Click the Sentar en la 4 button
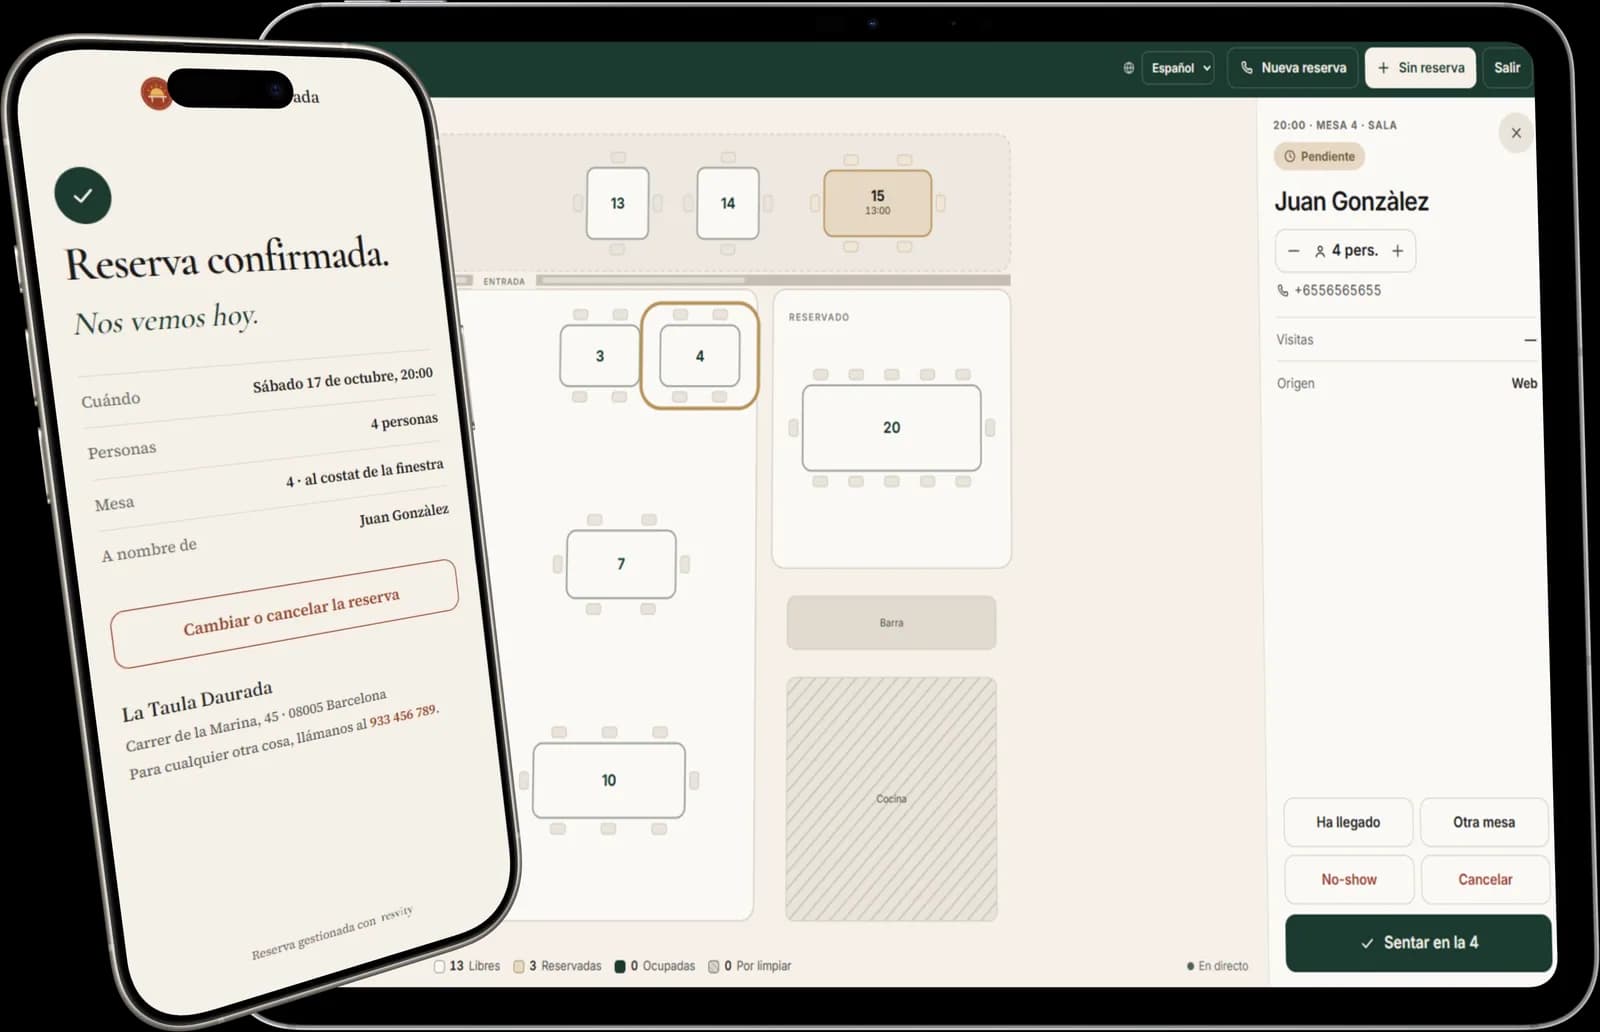Viewport: 1600px width, 1032px height. coord(1418,943)
